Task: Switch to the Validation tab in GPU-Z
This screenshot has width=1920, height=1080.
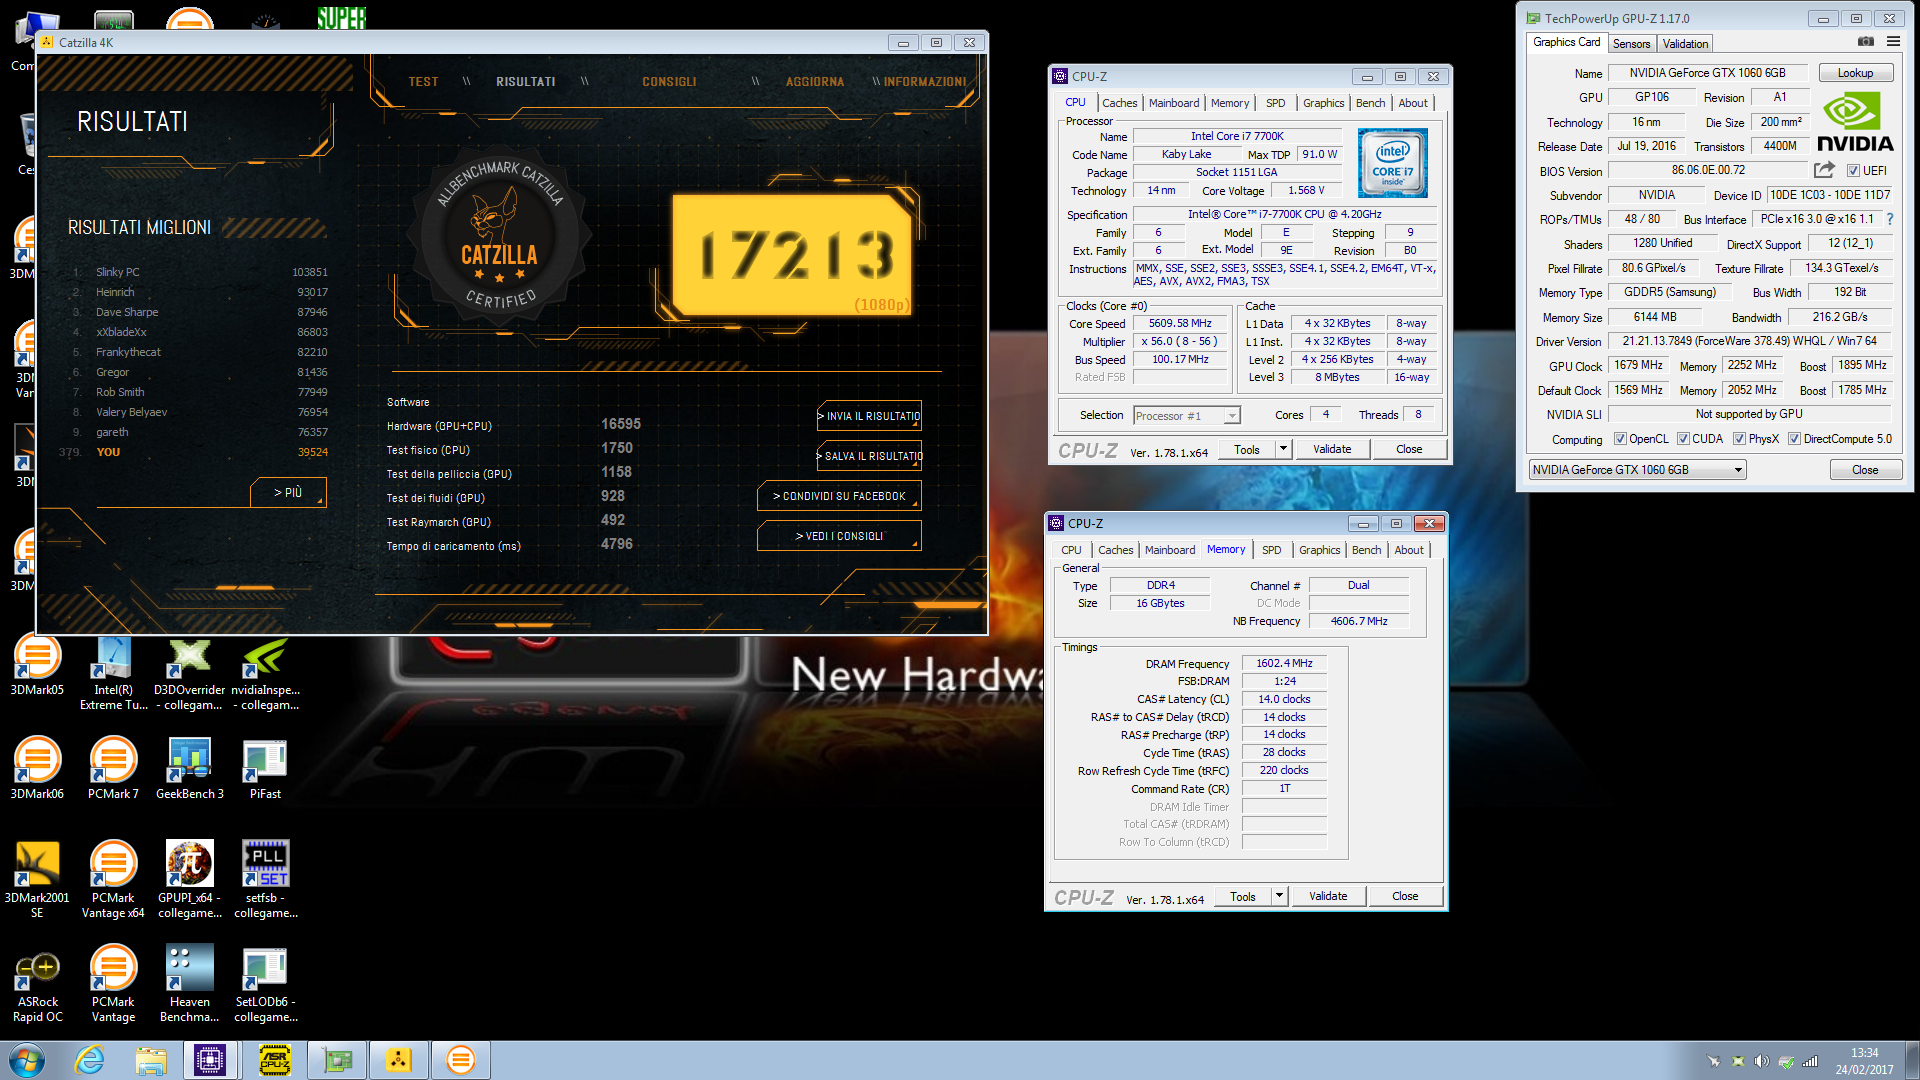Action: [x=1685, y=44]
